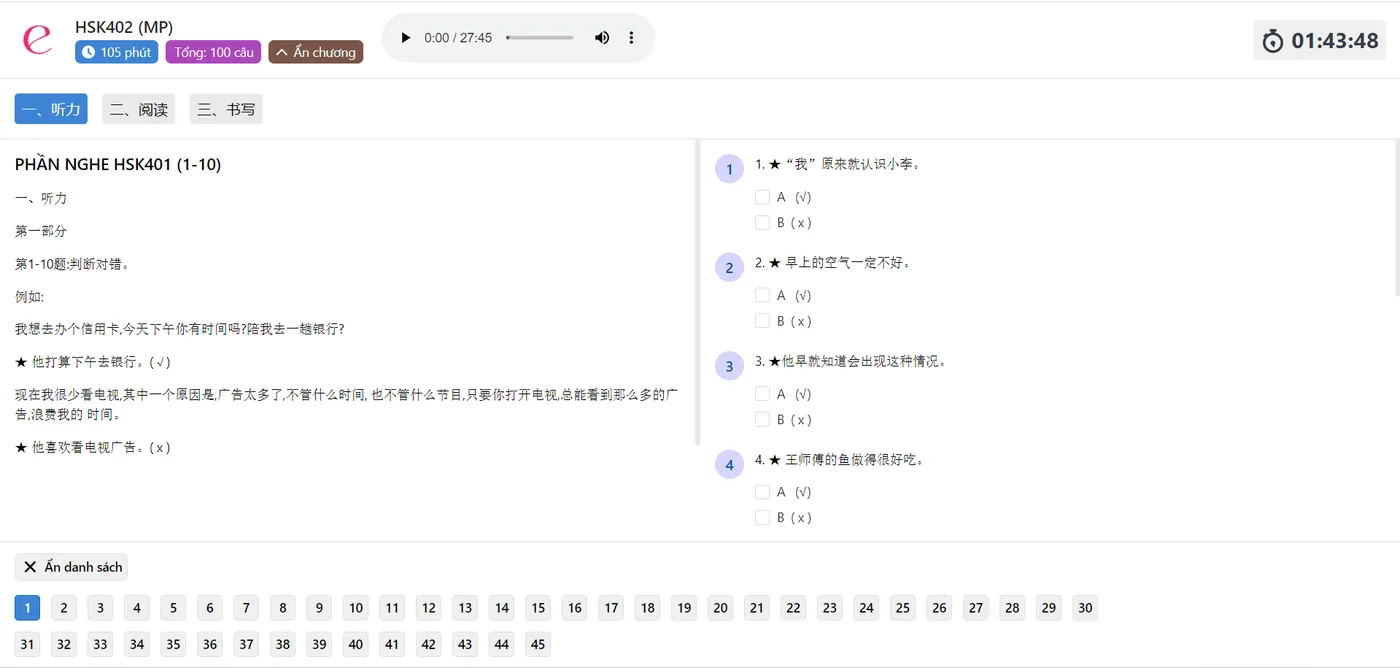This screenshot has width=1400, height=668.
Task: Click the stopwatch timer icon
Action: tap(1273, 41)
